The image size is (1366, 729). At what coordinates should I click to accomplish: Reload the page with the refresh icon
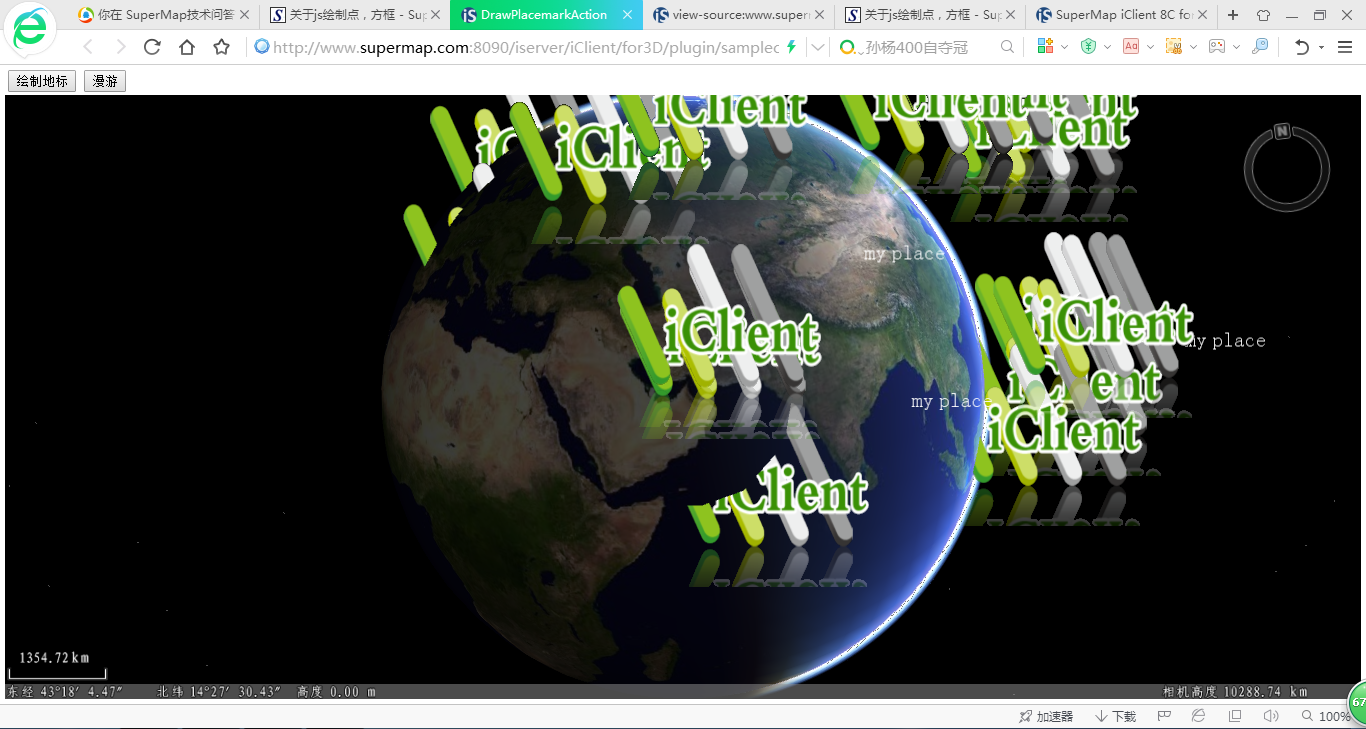(x=152, y=47)
